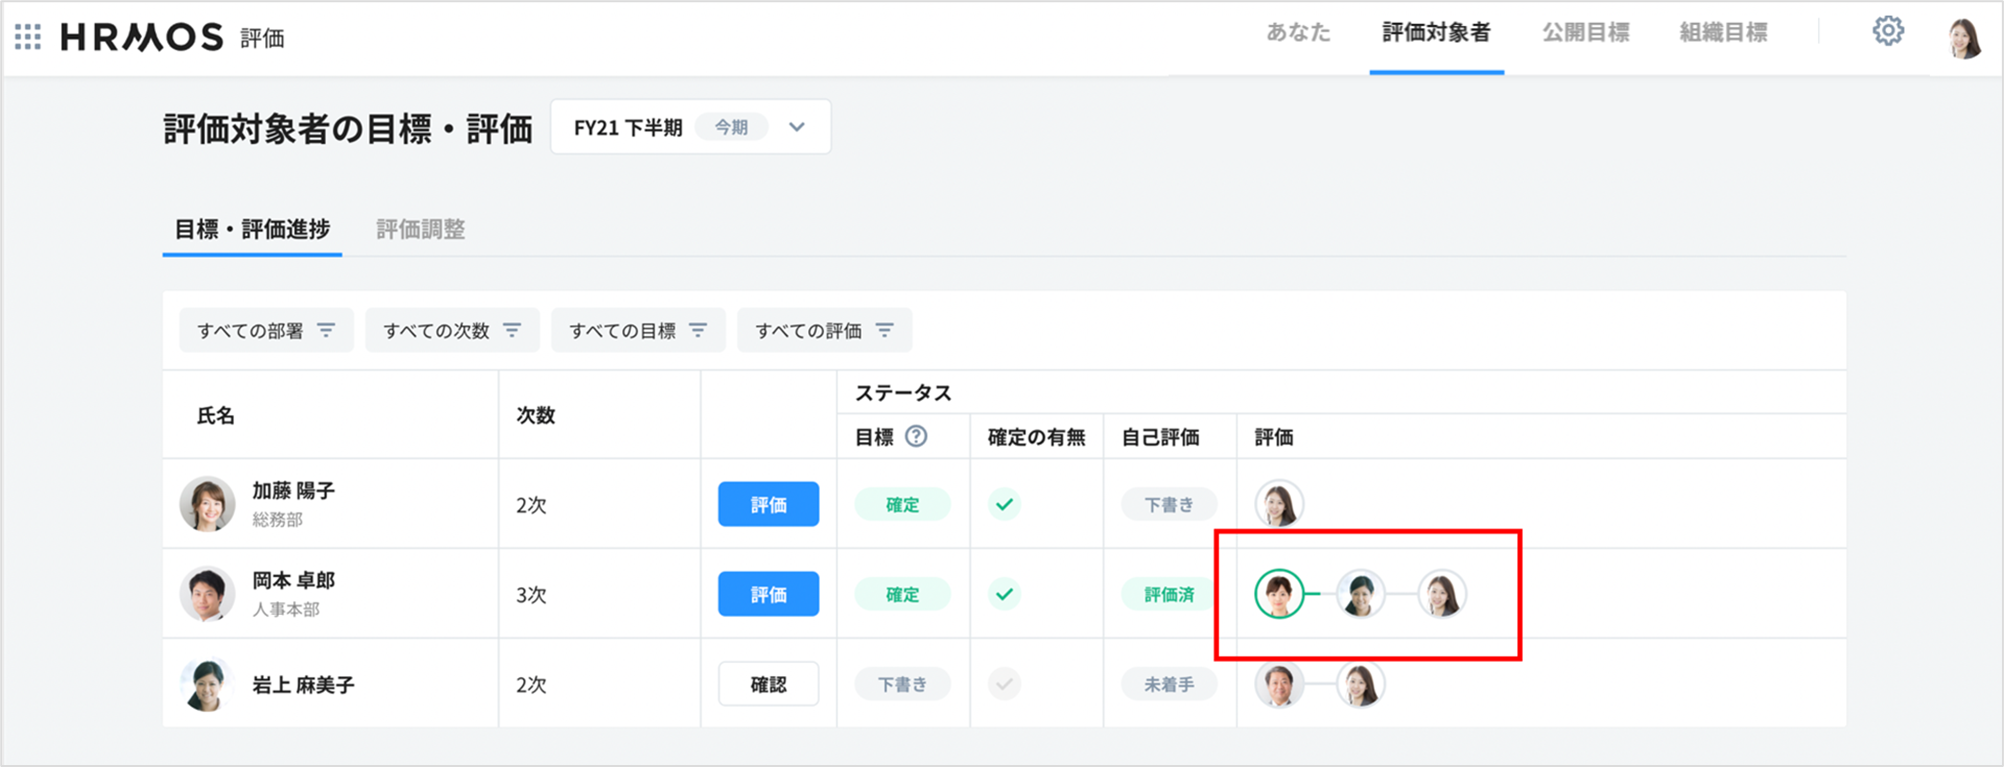2004x767 pixels.
Task: Click 岡本 卓郎's green confirmation checkmark
Action: click(1004, 595)
